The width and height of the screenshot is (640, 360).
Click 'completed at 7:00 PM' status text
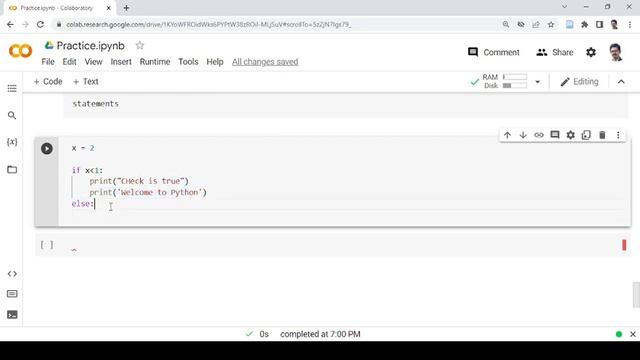(320, 334)
